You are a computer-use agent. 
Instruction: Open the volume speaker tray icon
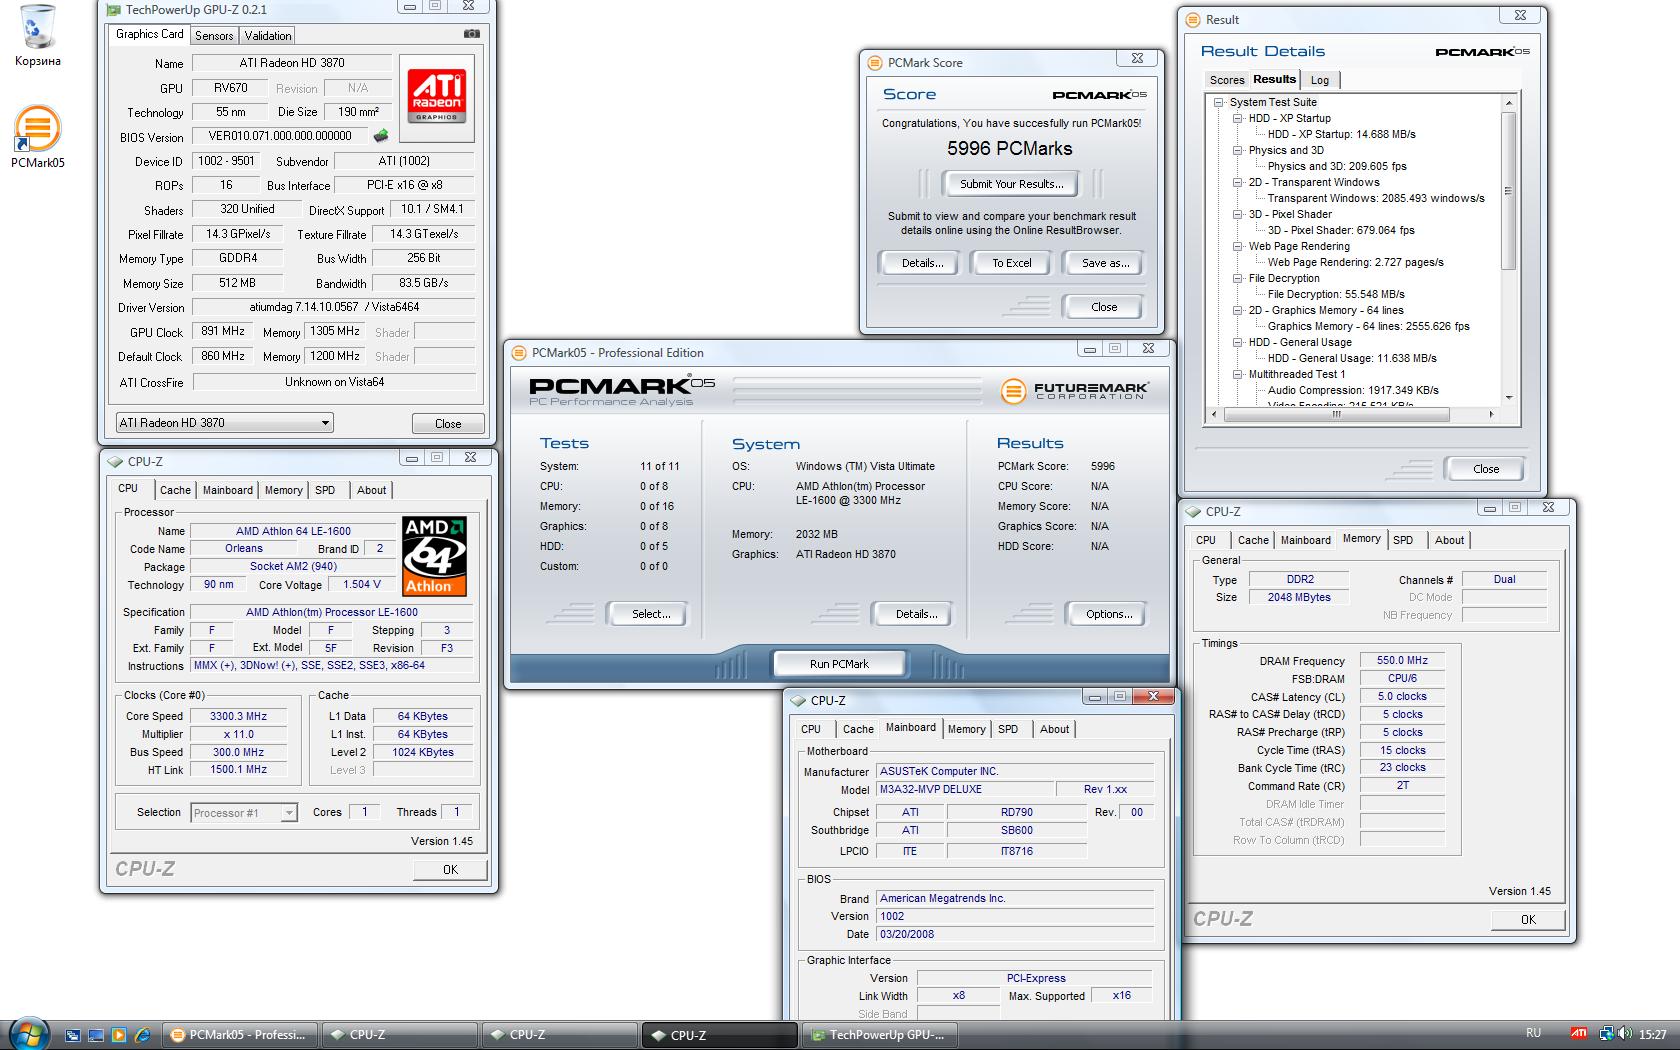1624,1034
